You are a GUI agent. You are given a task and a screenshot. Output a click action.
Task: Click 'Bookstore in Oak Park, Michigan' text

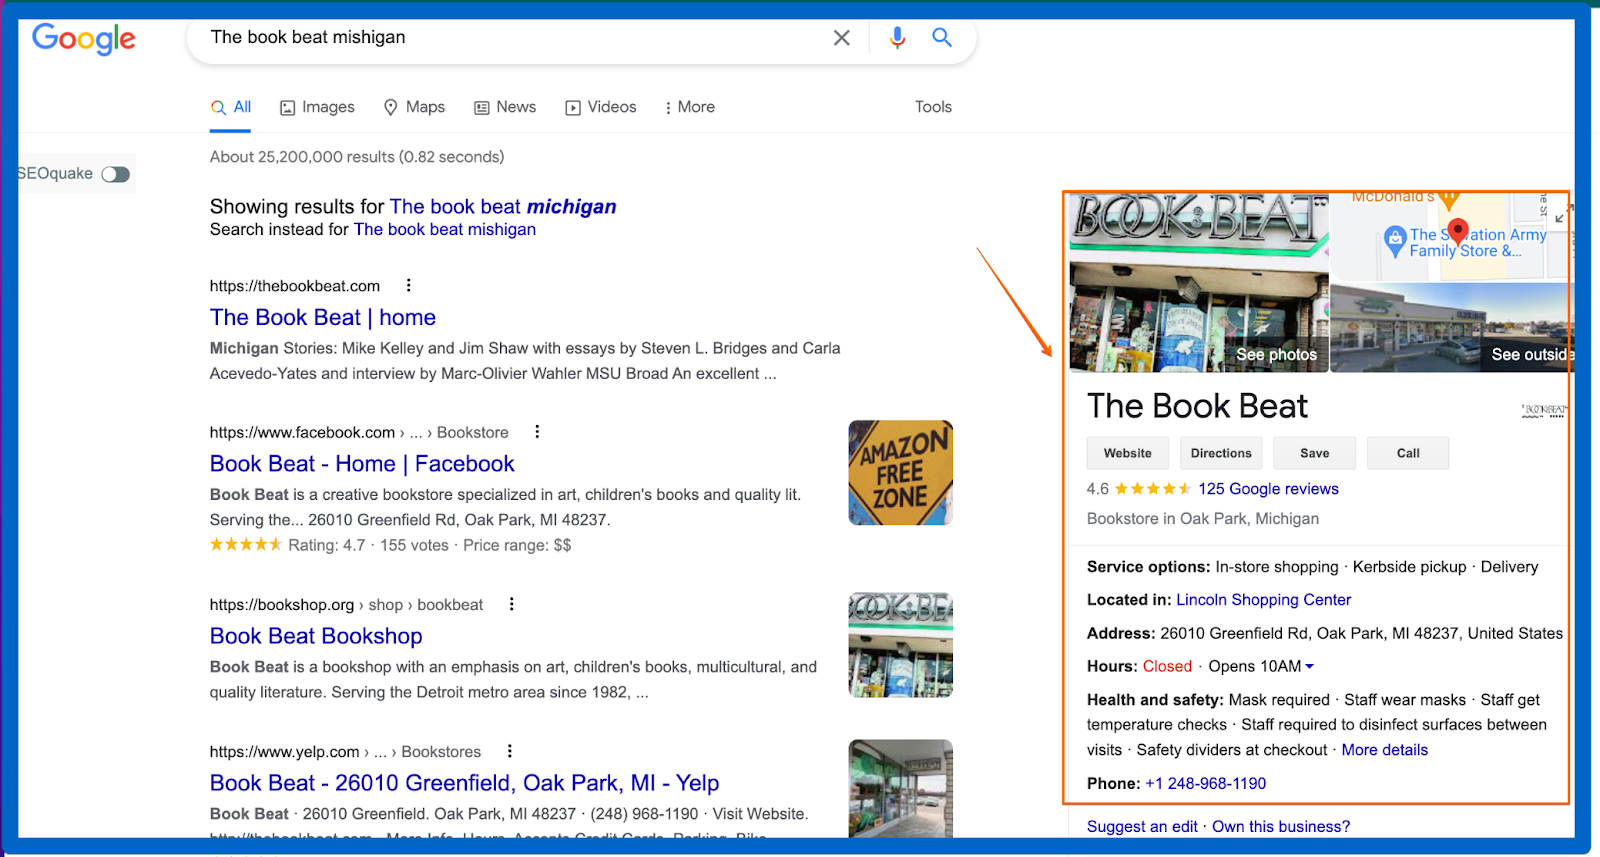pyautogui.click(x=1203, y=519)
